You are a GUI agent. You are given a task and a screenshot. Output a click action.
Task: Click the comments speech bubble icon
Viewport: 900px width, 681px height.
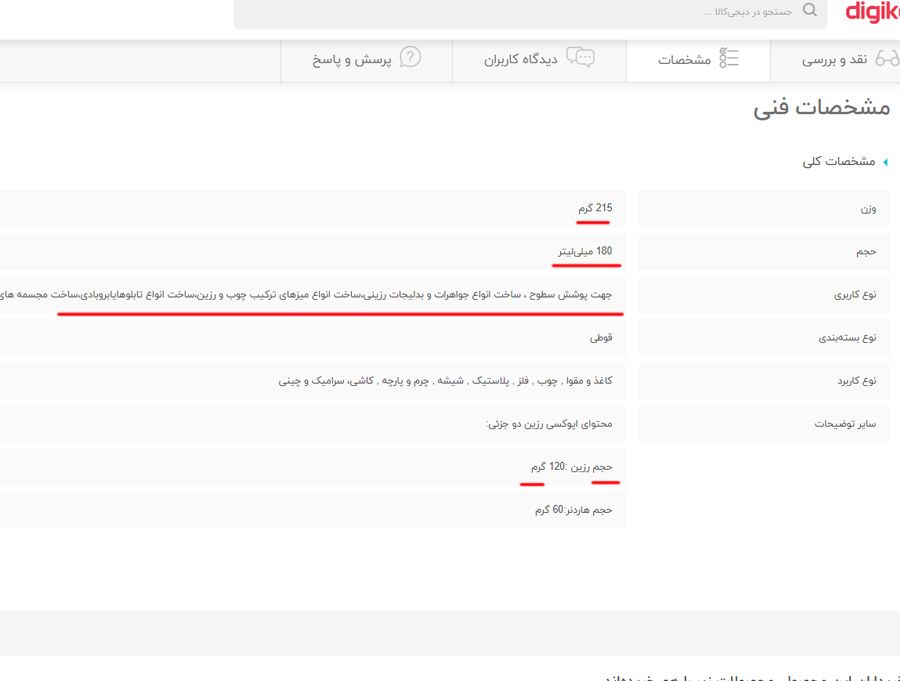[x=580, y=57]
